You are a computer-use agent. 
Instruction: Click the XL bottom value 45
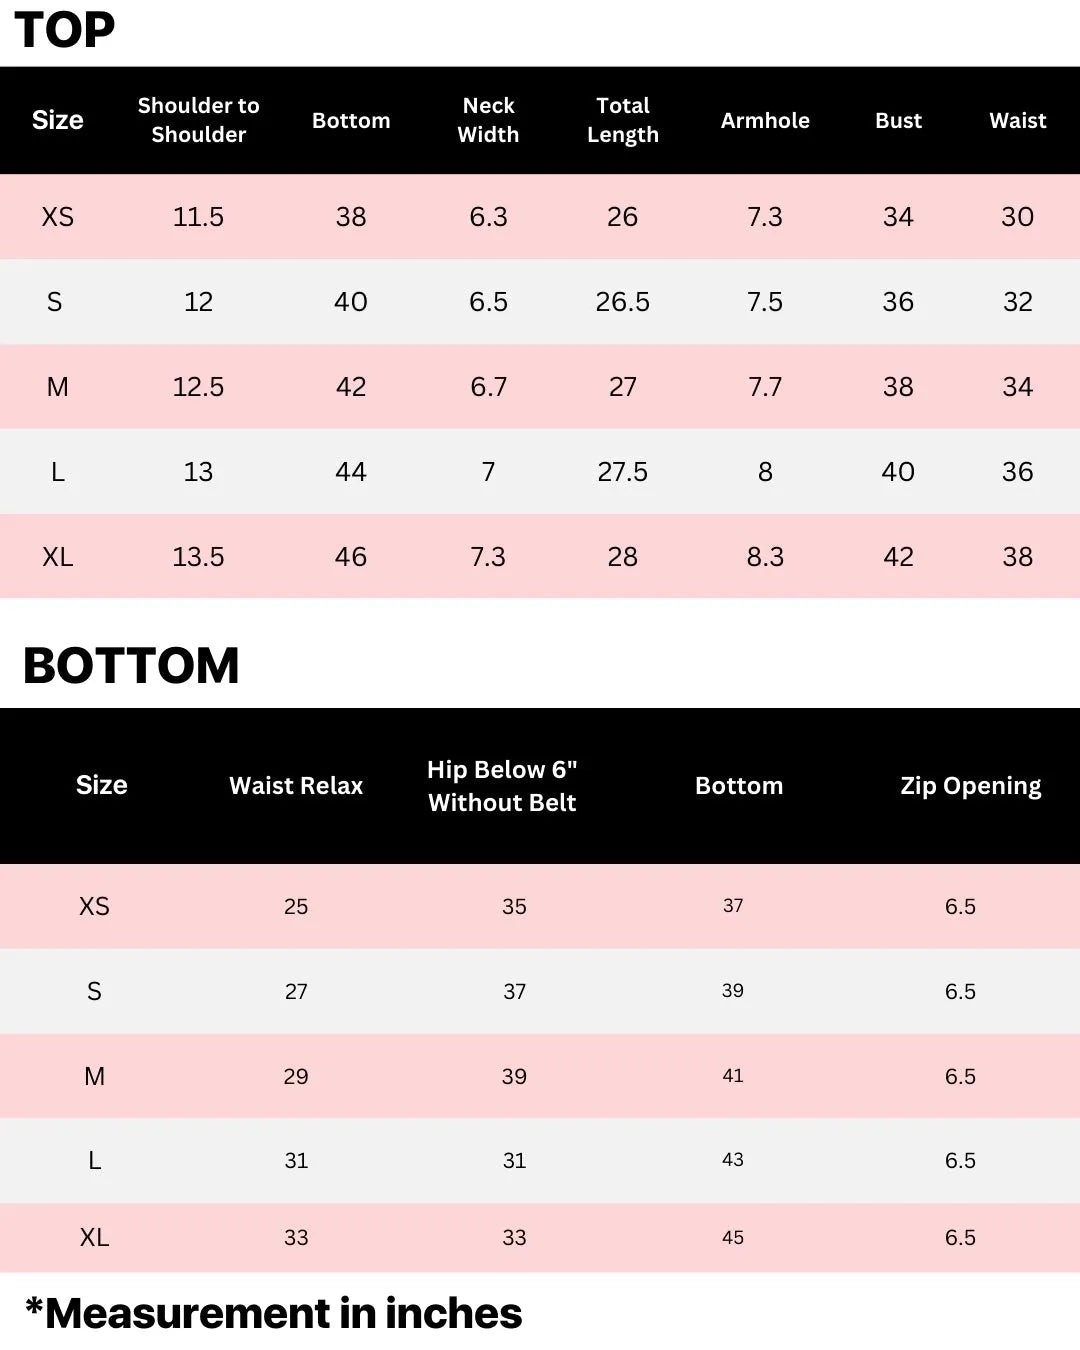[x=733, y=1238]
